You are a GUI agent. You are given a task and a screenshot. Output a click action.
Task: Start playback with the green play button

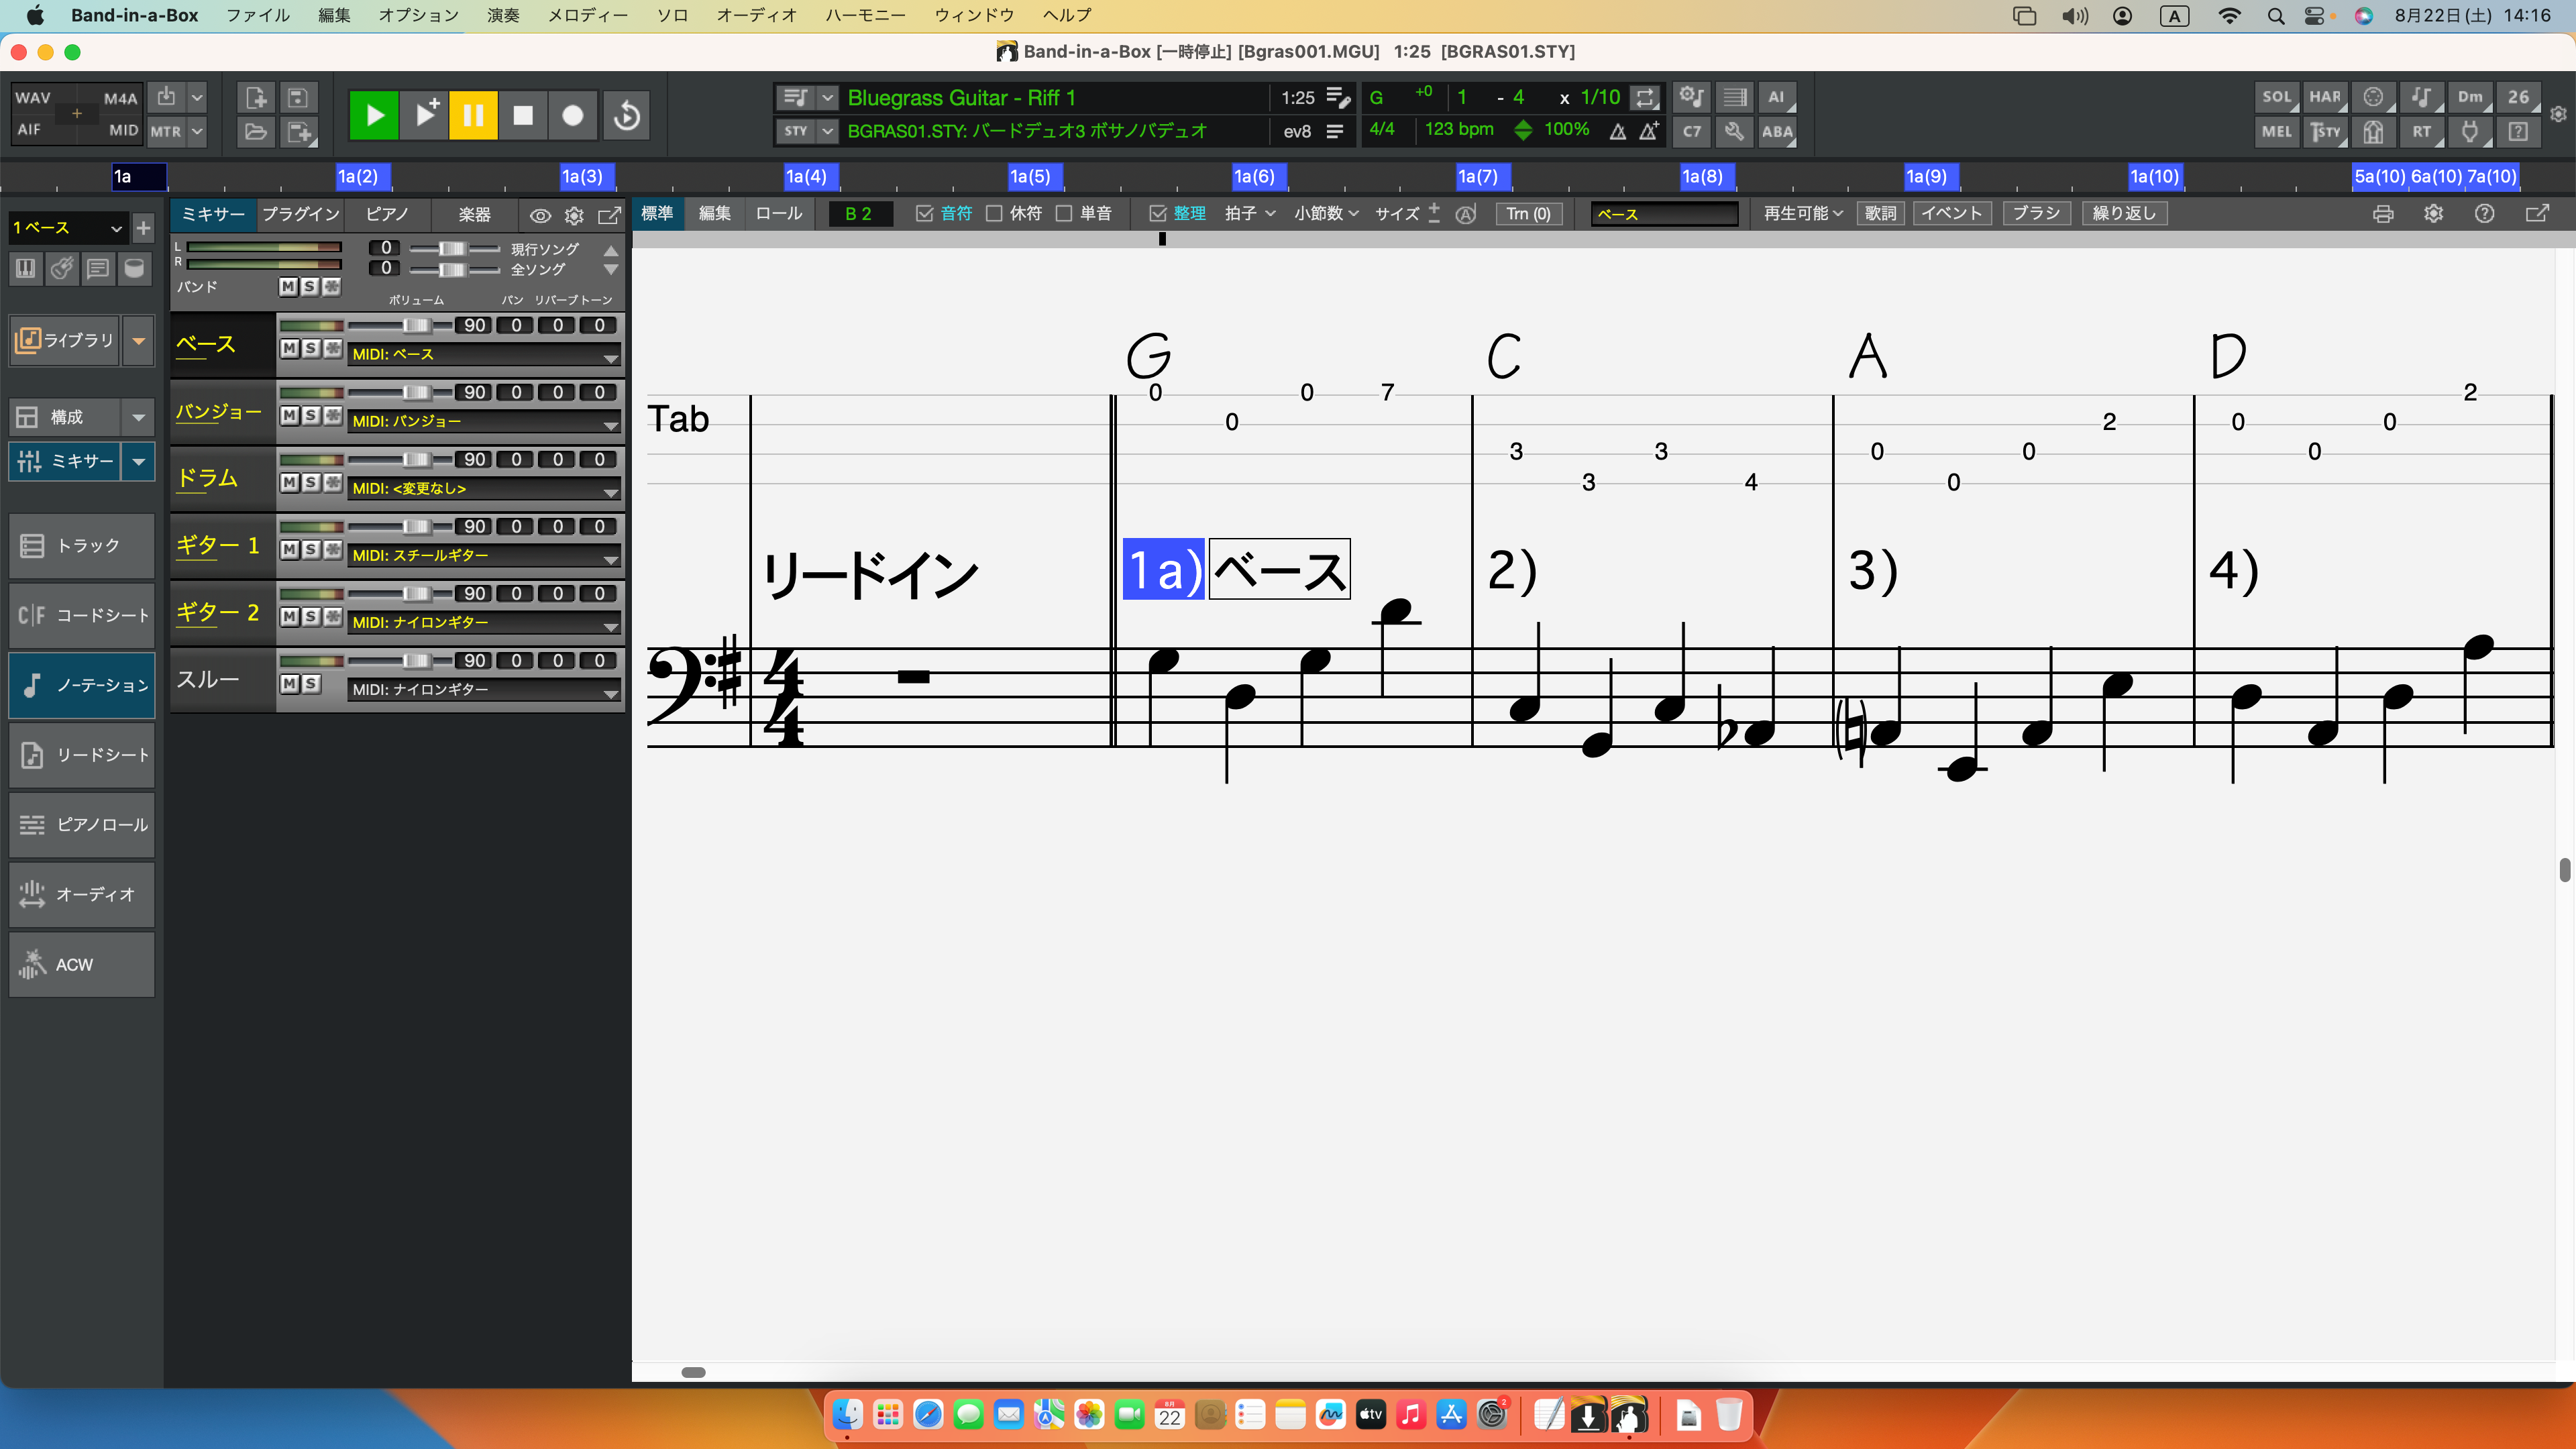tap(374, 115)
